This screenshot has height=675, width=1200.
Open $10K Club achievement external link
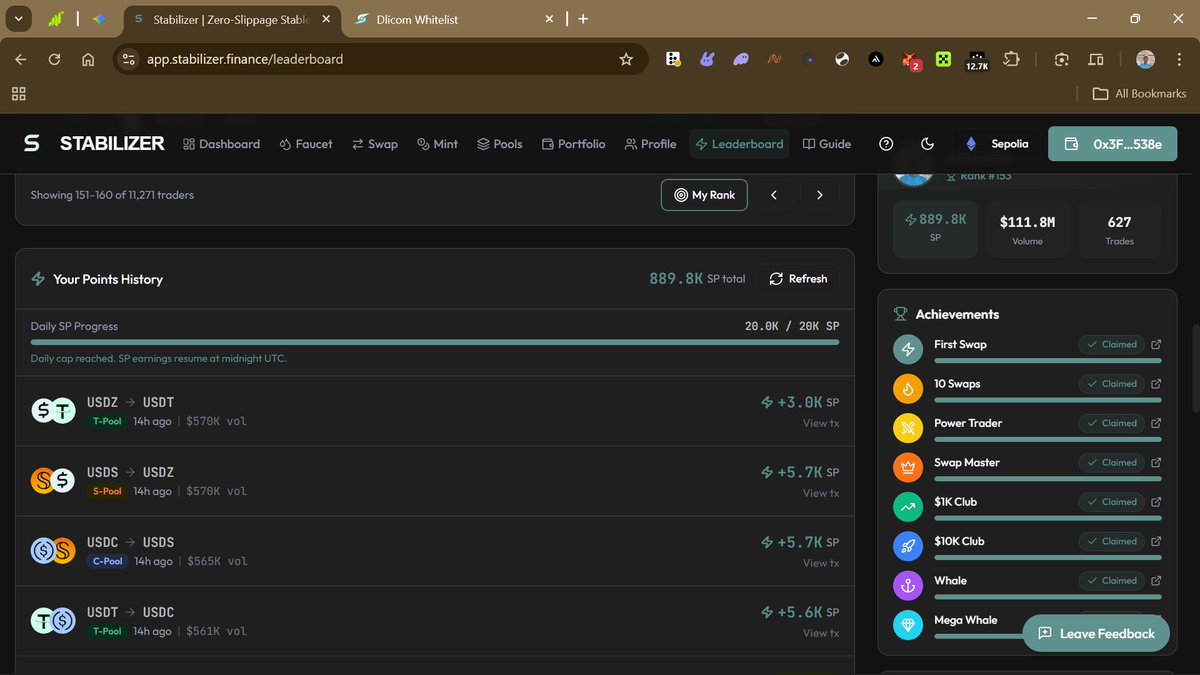[x=1156, y=541]
